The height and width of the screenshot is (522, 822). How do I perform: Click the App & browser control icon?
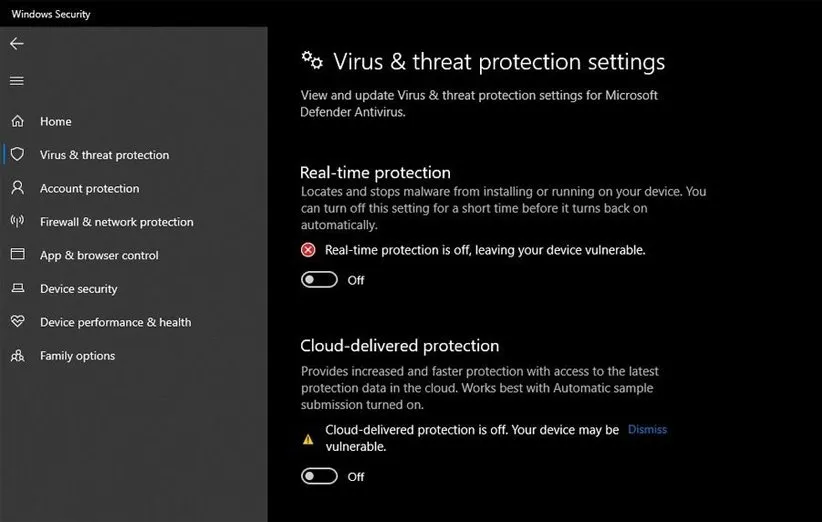pyautogui.click(x=17, y=255)
